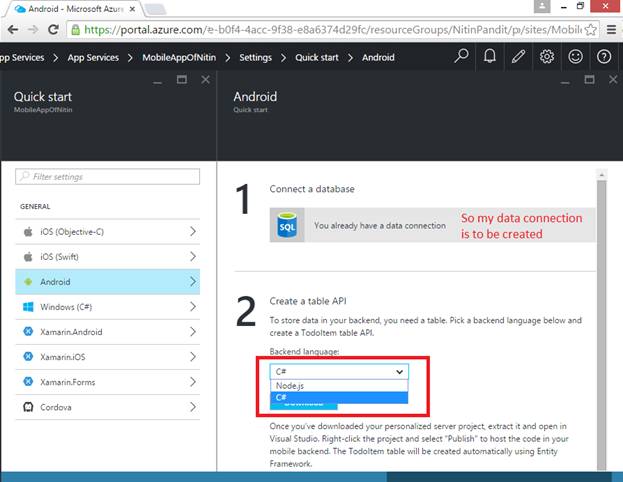Click the Chrome user profile icon
Viewport: 623px width, 482px height.
[x=542, y=6]
